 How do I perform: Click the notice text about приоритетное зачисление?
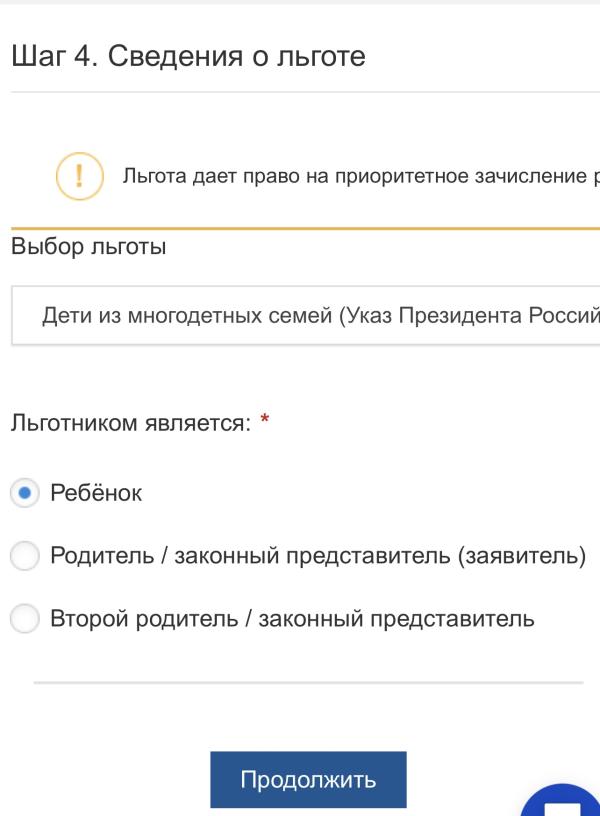pos(360,177)
